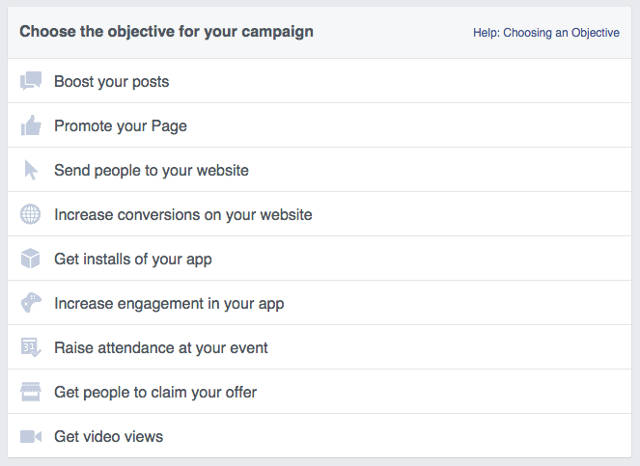The width and height of the screenshot is (640, 466).
Task: Choose Get installs of your app
Action: [133, 259]
